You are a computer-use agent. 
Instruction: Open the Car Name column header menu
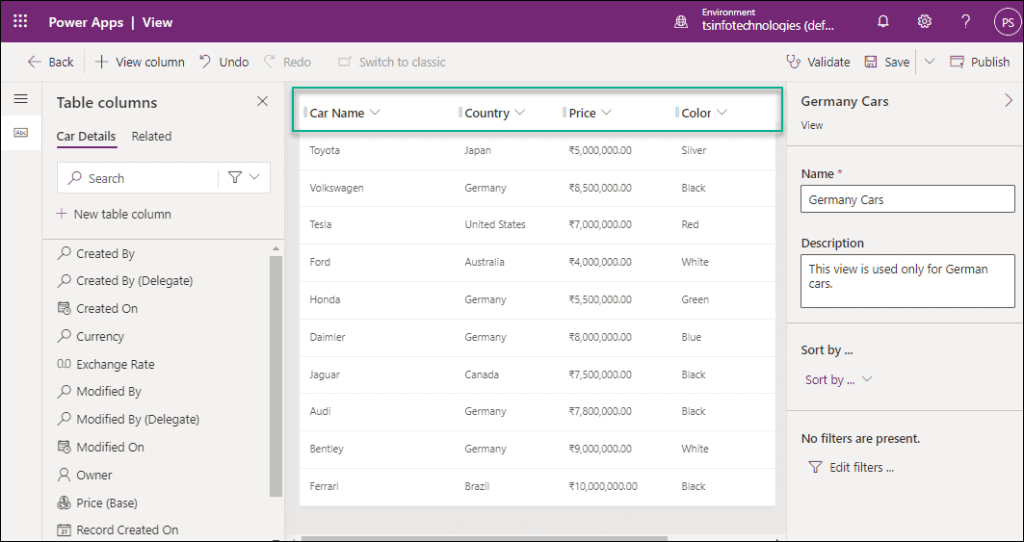pyautogui.click(x=375, y=112)
